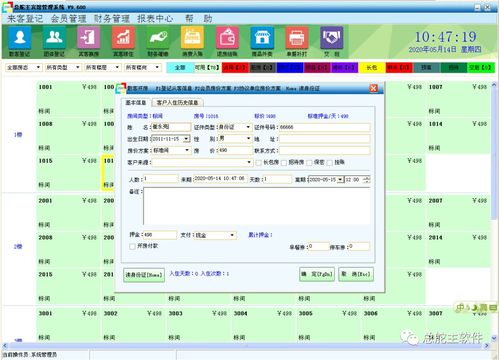The image size is (499, 360).
Task: Tick the 保密 checkbox
Action: [x=309, y=163]
